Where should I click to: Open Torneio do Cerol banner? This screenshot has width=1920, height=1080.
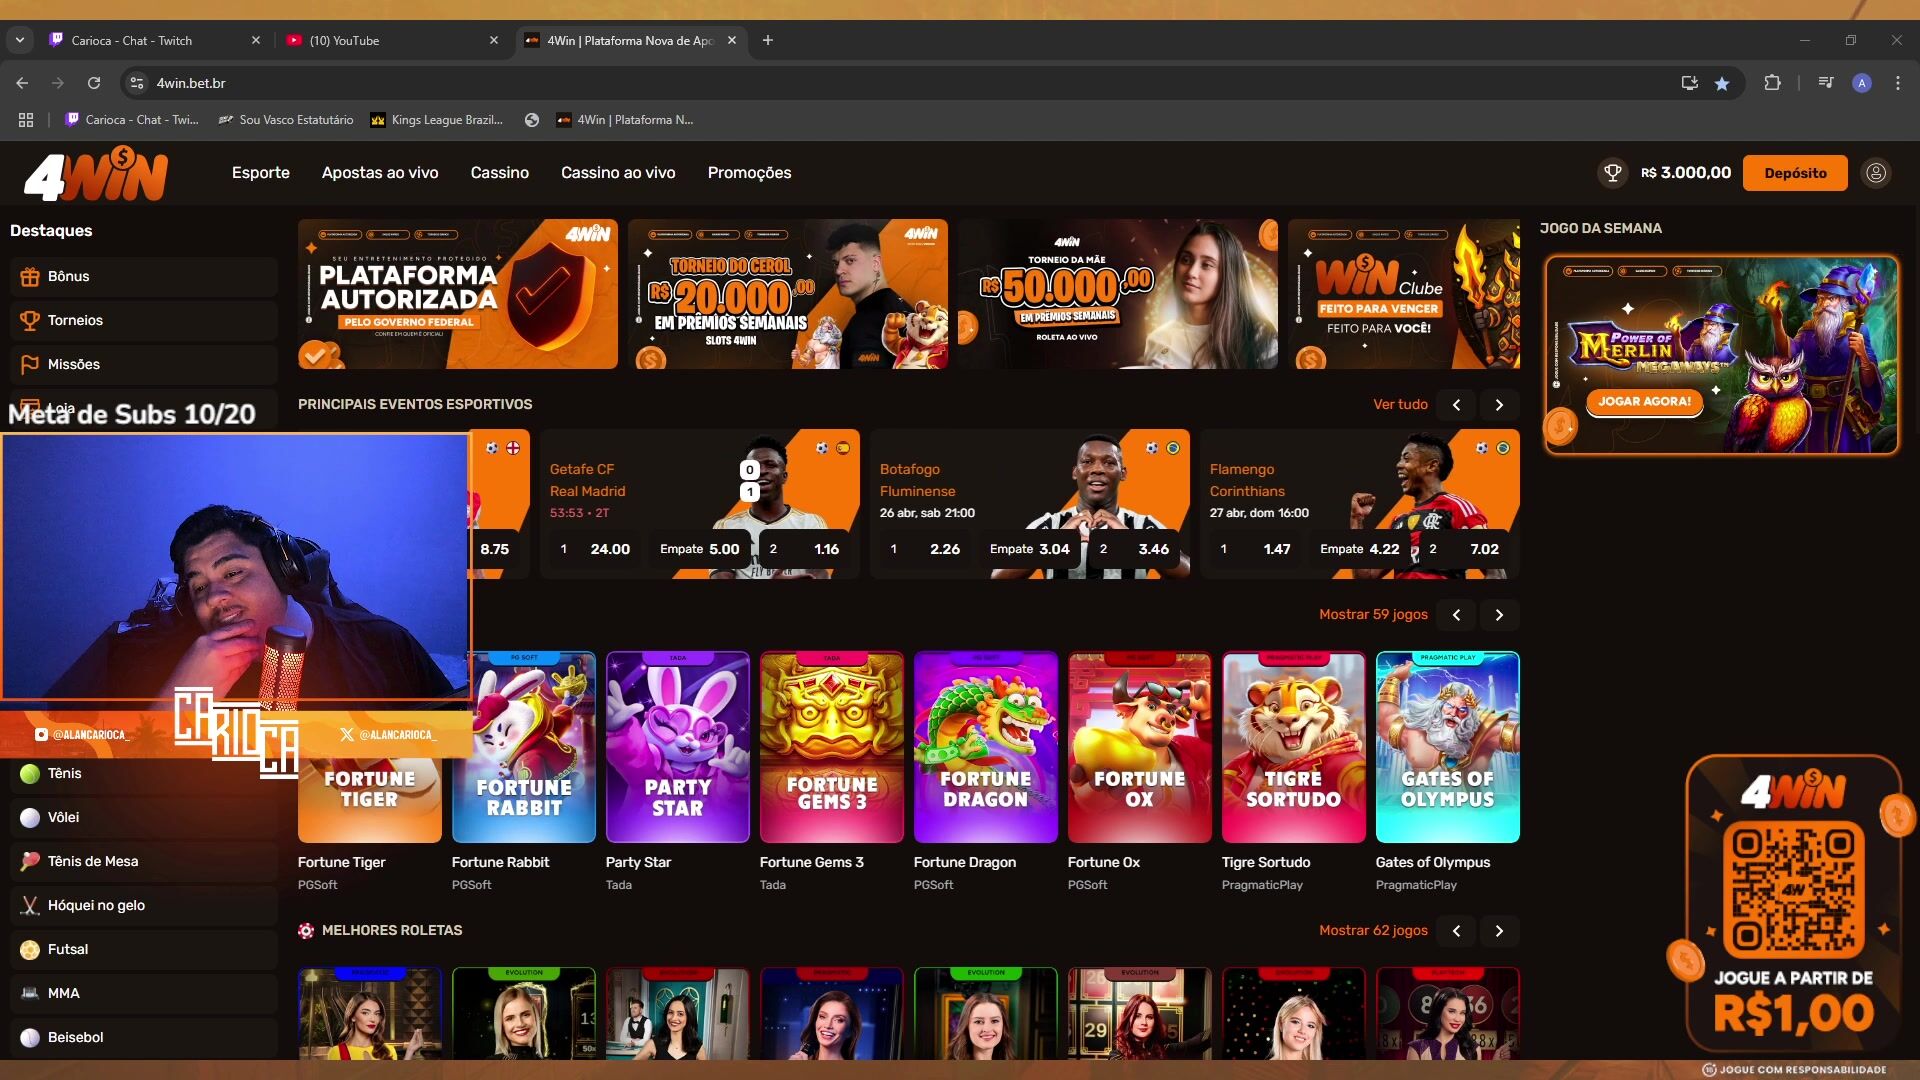point(788,294)
